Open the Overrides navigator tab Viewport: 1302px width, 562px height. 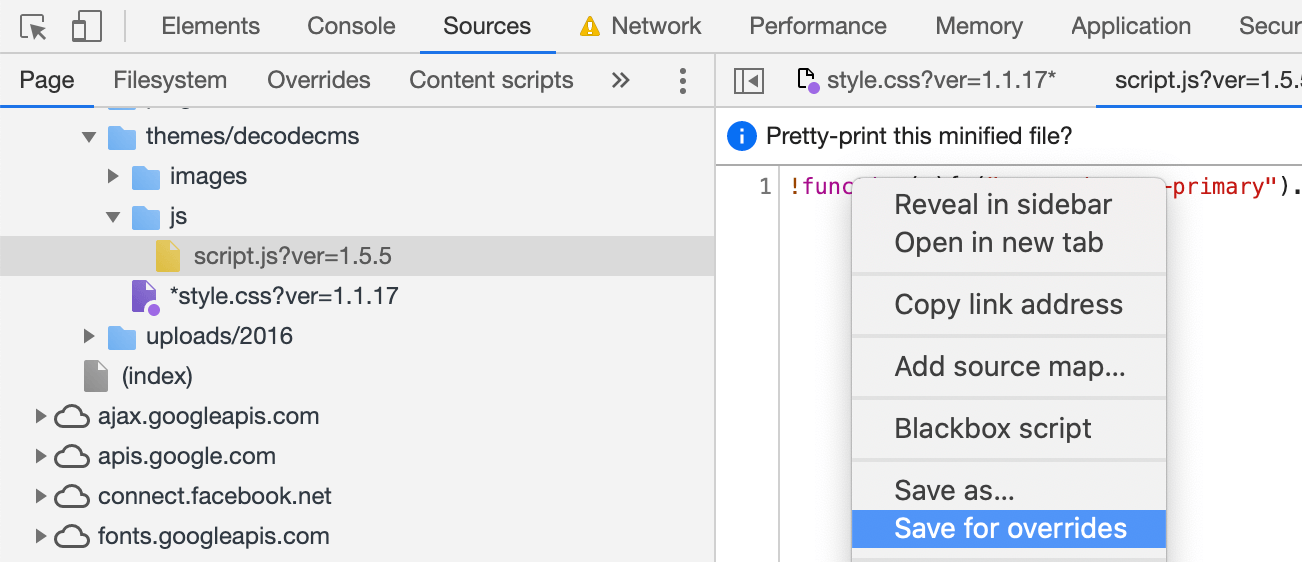(319, 81)
